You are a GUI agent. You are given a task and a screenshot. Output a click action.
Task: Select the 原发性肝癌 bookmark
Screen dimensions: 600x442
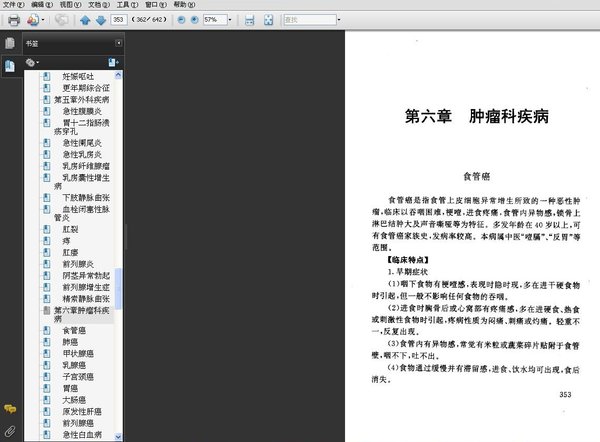click(82, 411)
